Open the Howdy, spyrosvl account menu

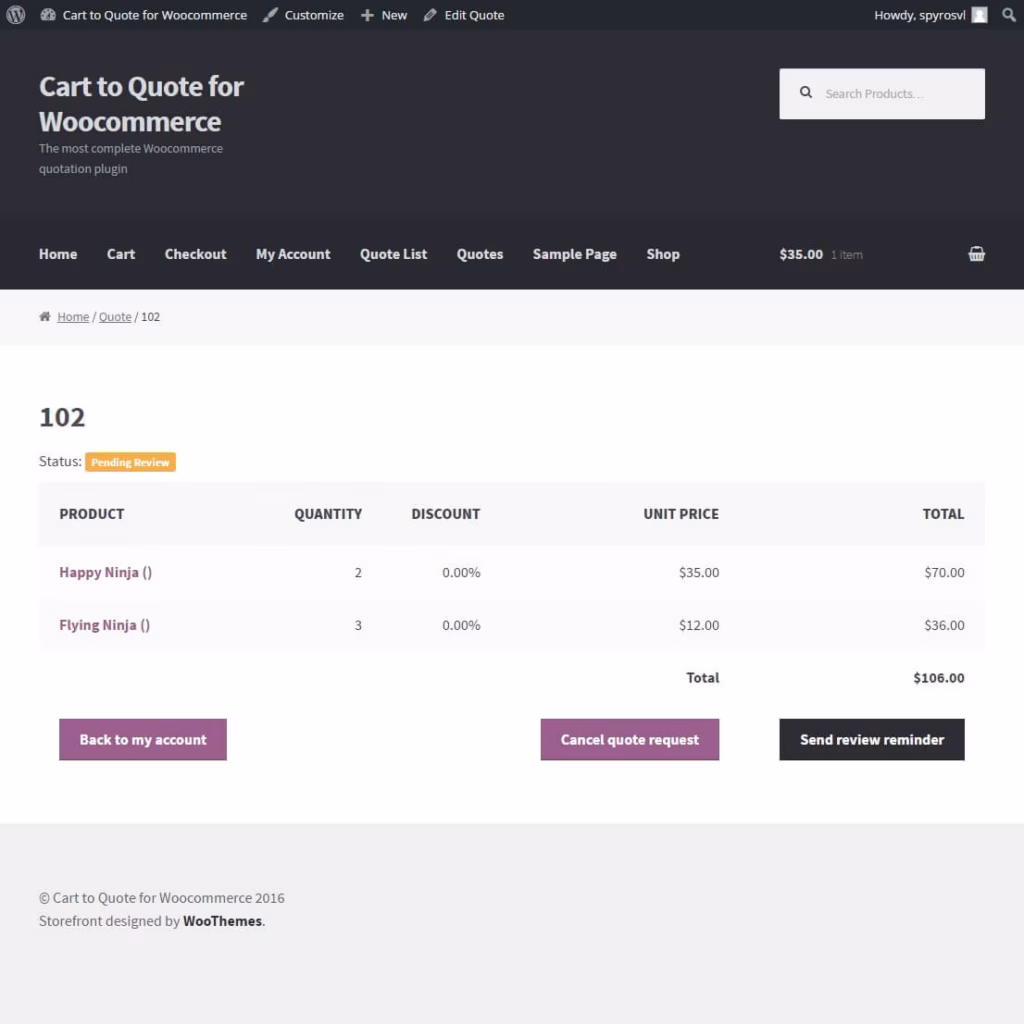pyautogui.click(x=930, y=15)
